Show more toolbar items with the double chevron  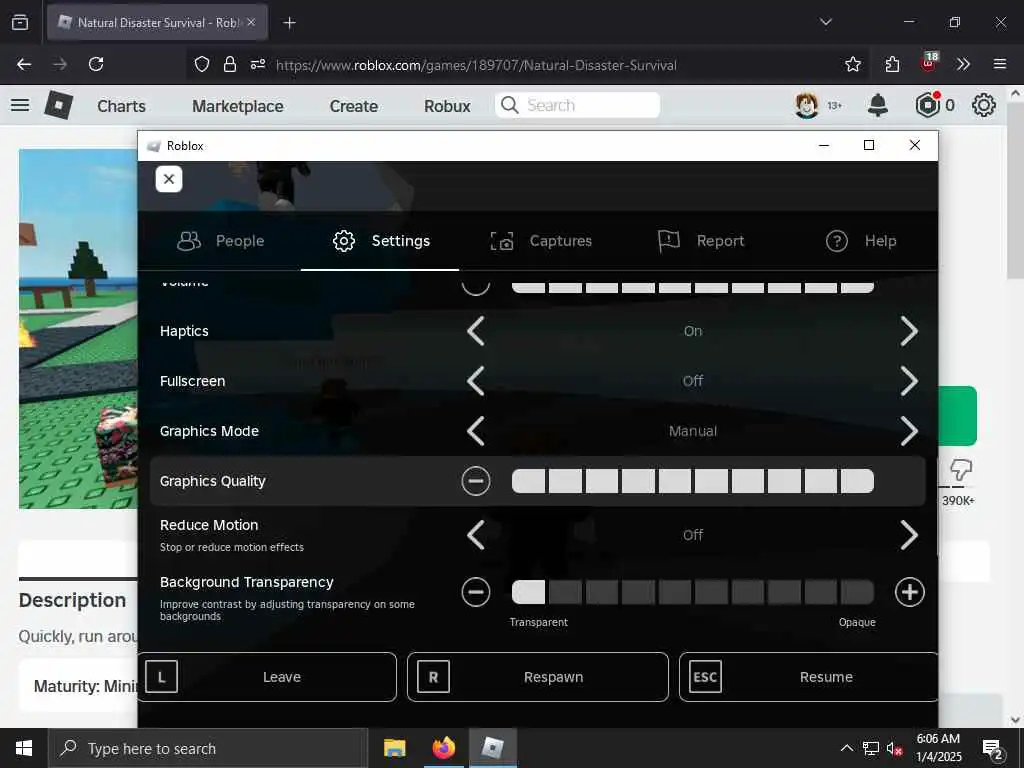pos(963,64)
